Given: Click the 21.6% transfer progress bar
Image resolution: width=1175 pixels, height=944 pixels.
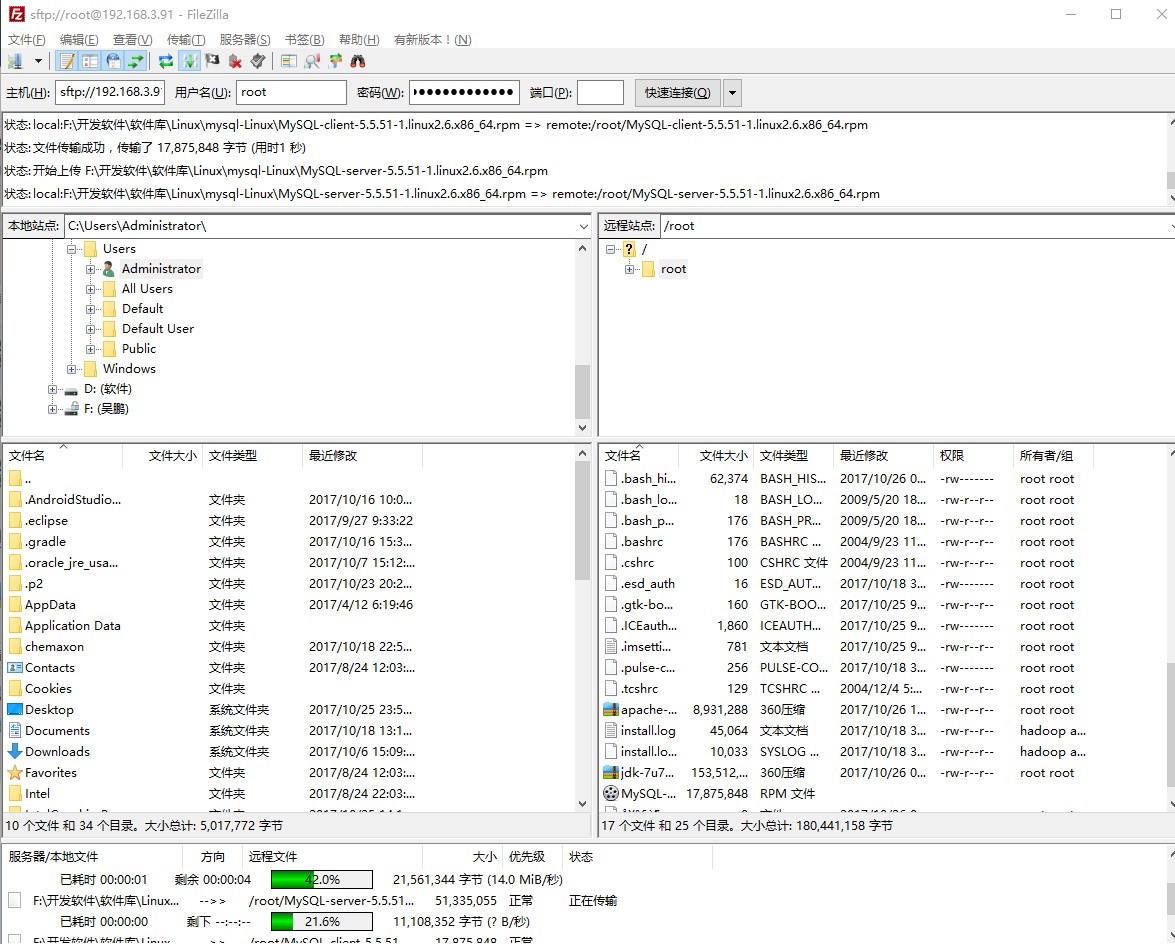Looking at the screenshot, I should pos(321,922).
